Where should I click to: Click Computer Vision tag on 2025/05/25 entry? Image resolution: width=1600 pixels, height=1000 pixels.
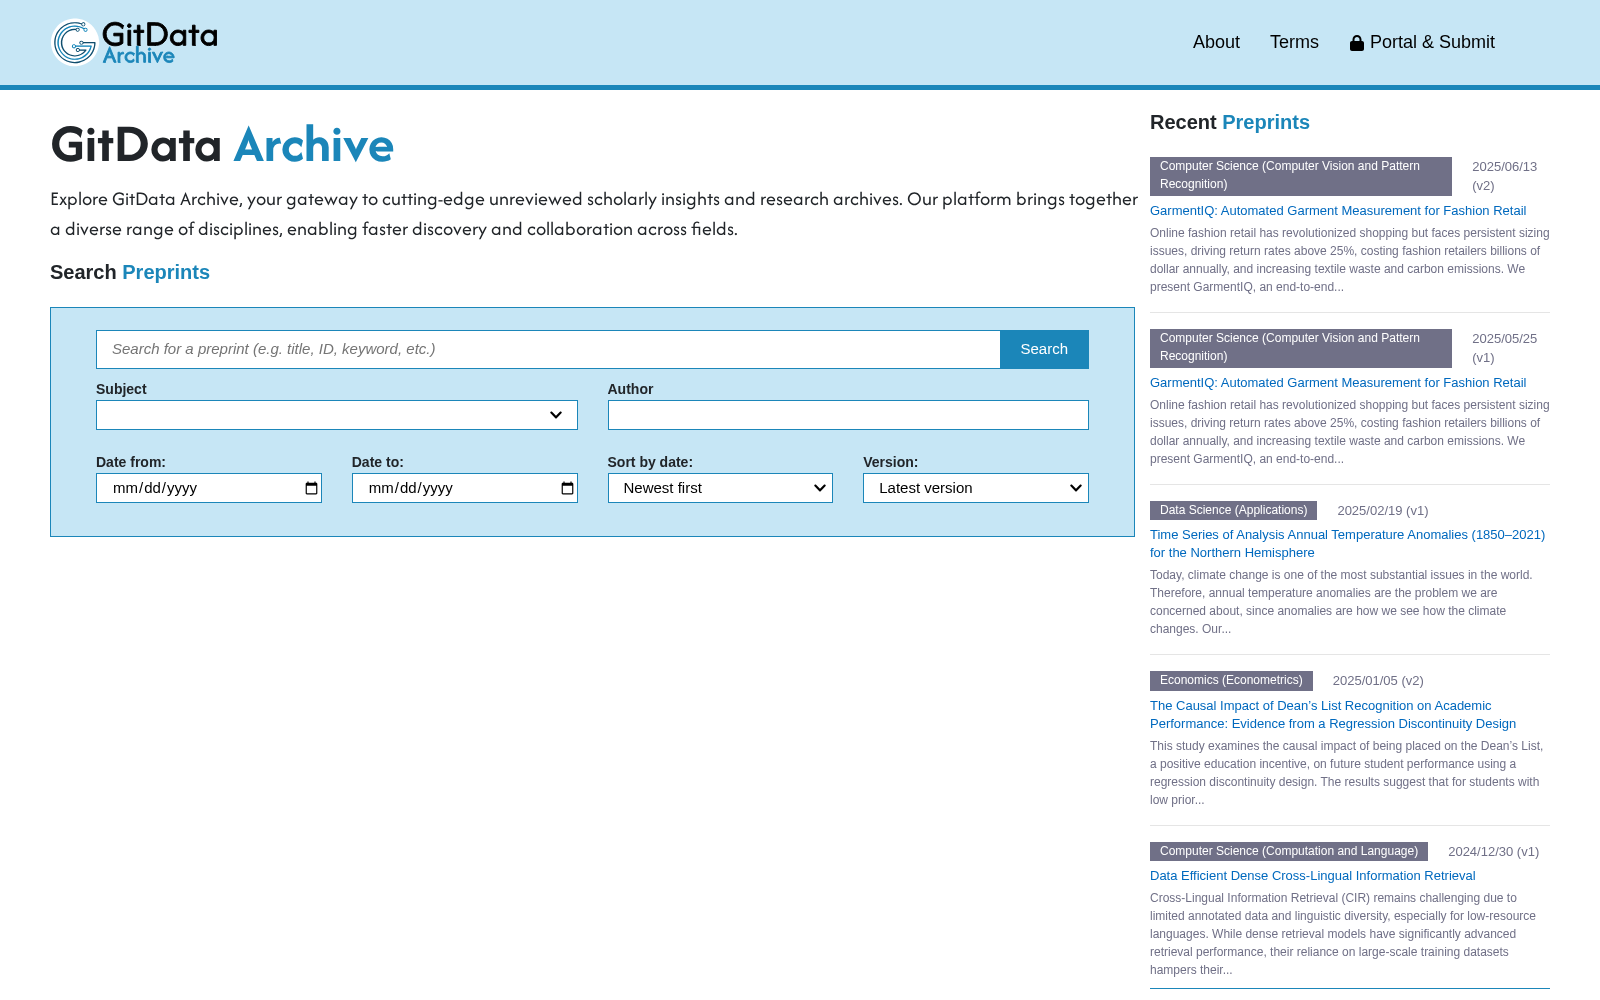click(x=1301, y=348)
